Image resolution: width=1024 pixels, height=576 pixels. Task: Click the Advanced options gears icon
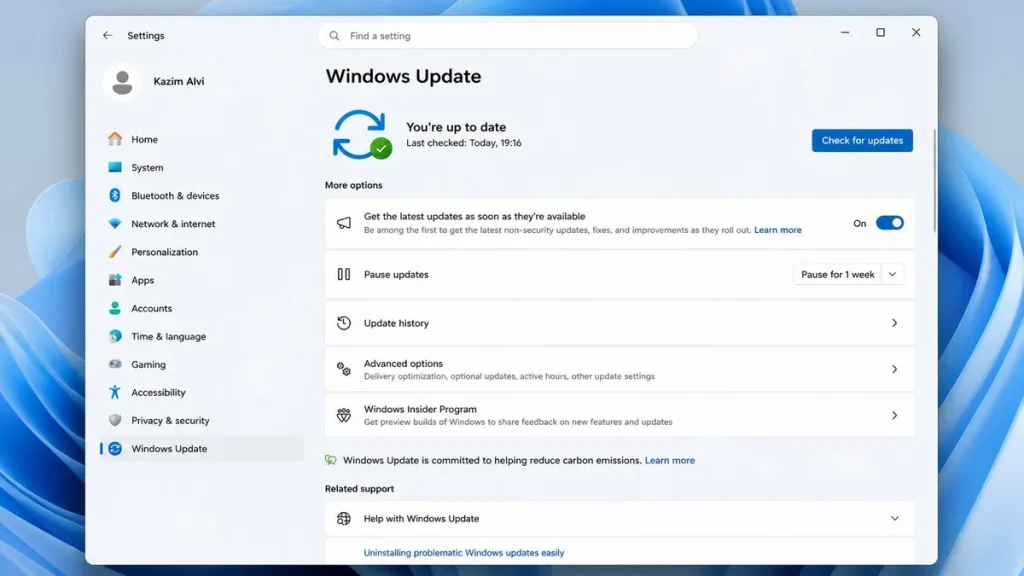point(344,369)
